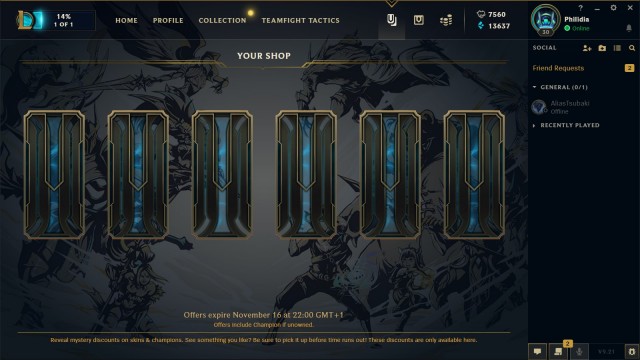Click the Philidia profile avatar
Image resolution: width=640 pixels, height=360 pixels.
[546, 19]
